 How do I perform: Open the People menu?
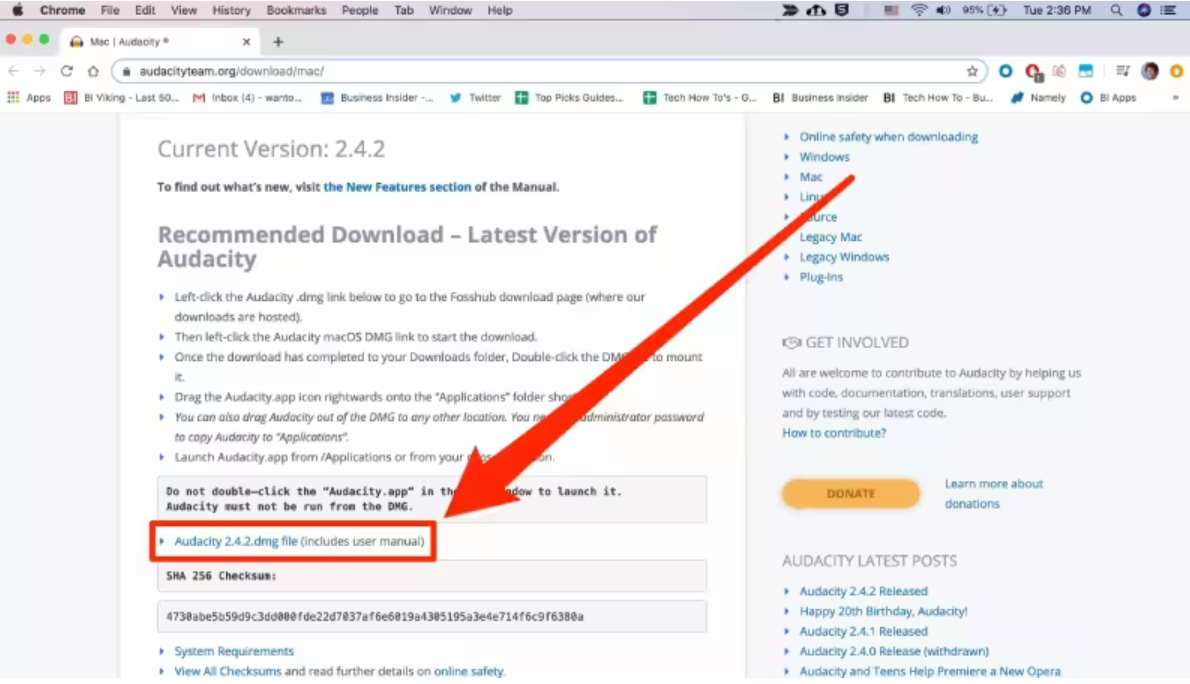click(x=360, y=11)
